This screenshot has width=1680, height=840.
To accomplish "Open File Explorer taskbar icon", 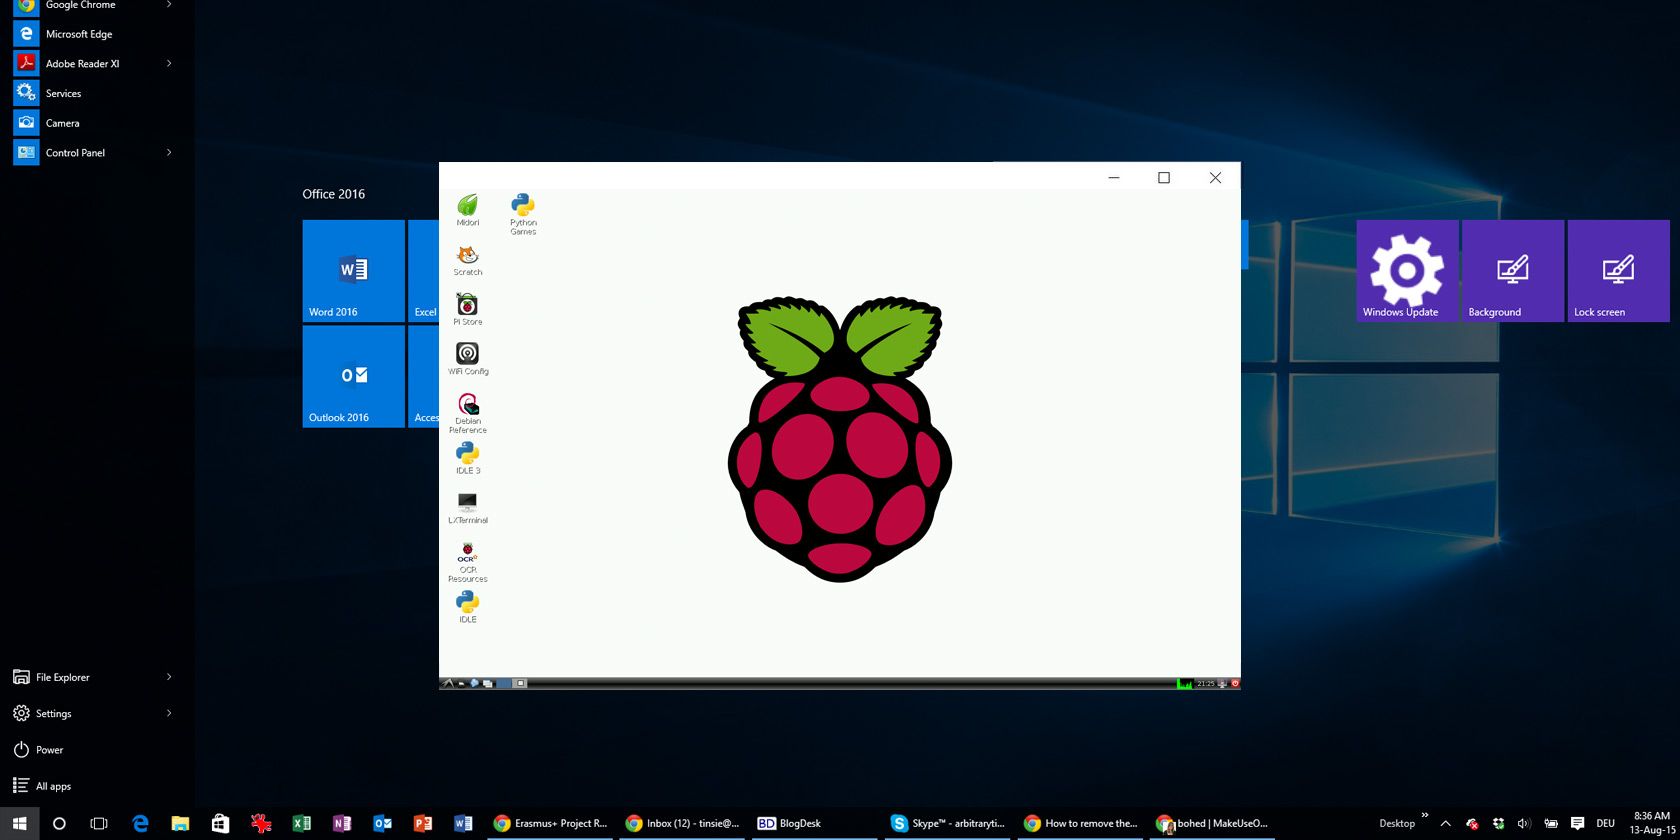I will coord(180,824).
